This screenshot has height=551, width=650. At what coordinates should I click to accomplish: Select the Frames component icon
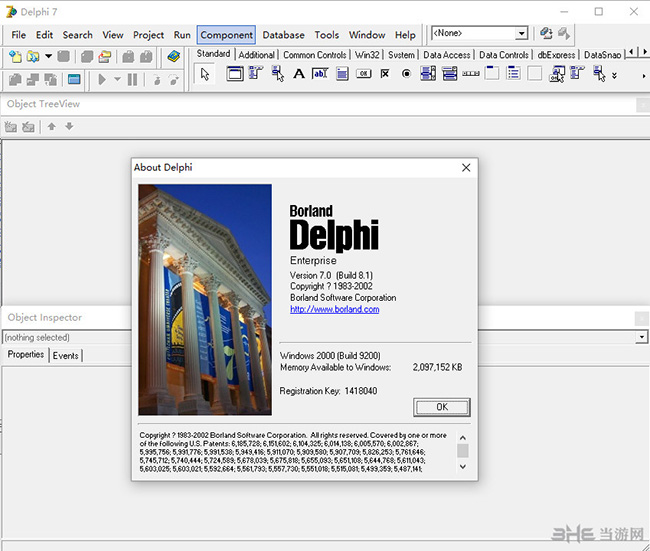coord(235,74)
